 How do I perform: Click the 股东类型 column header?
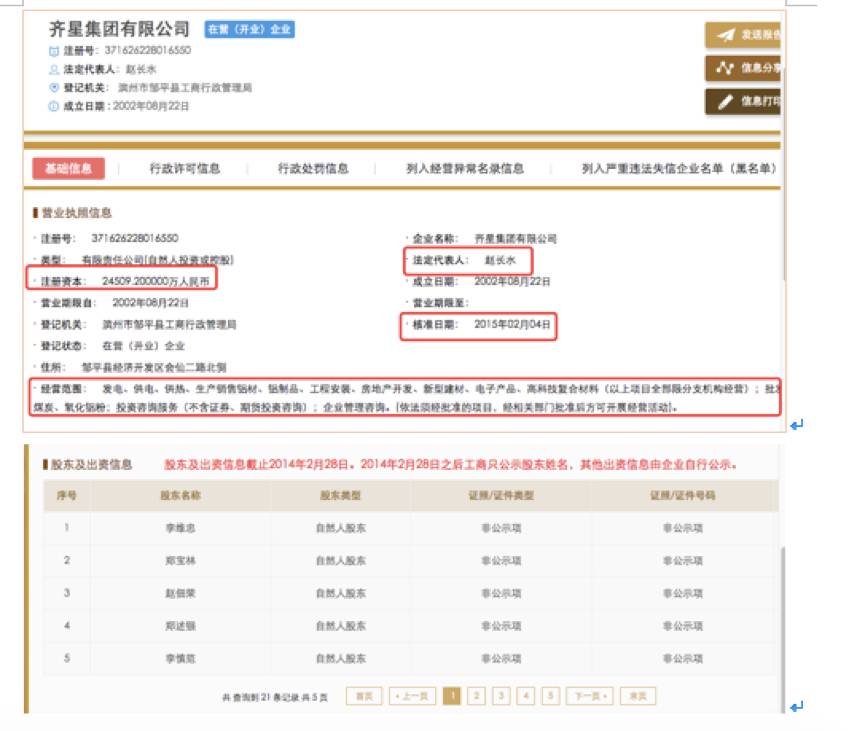point(340,495)
